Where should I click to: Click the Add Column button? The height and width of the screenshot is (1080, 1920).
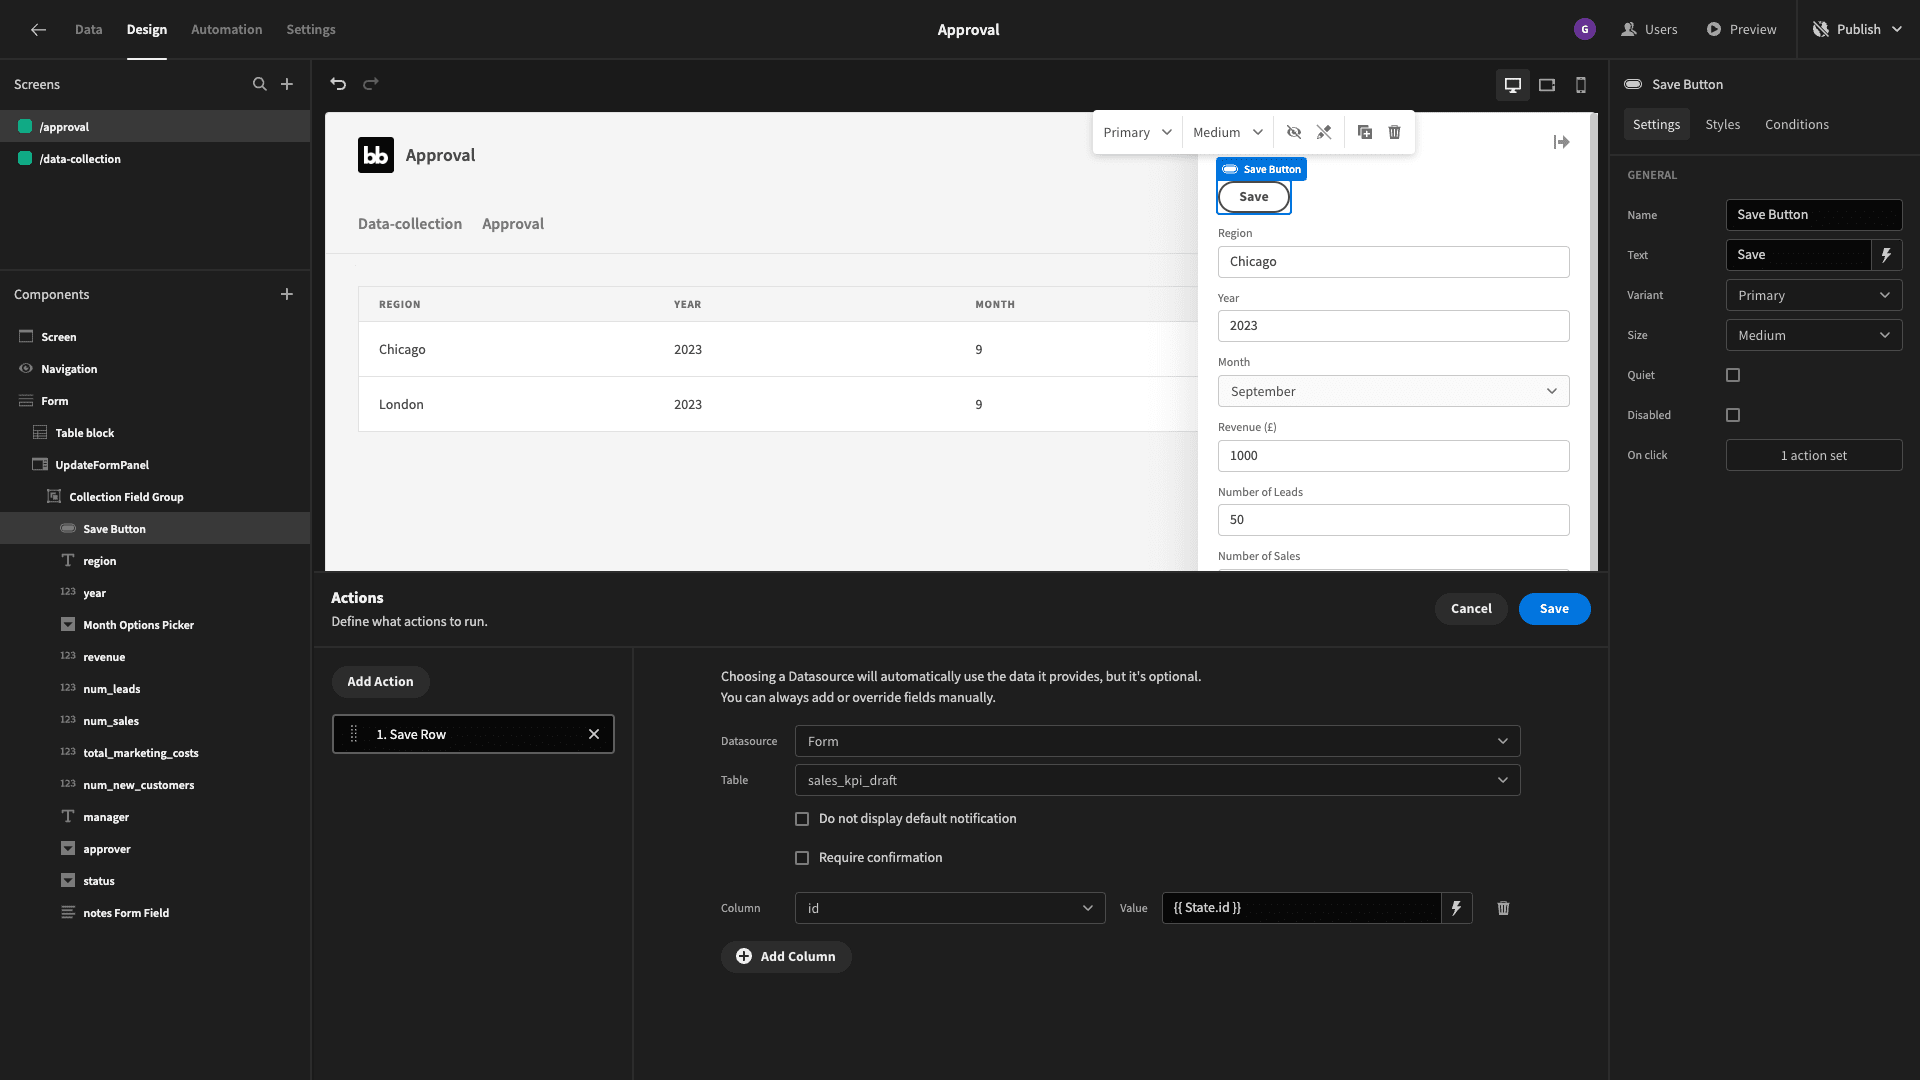click(x=786, y=957)
